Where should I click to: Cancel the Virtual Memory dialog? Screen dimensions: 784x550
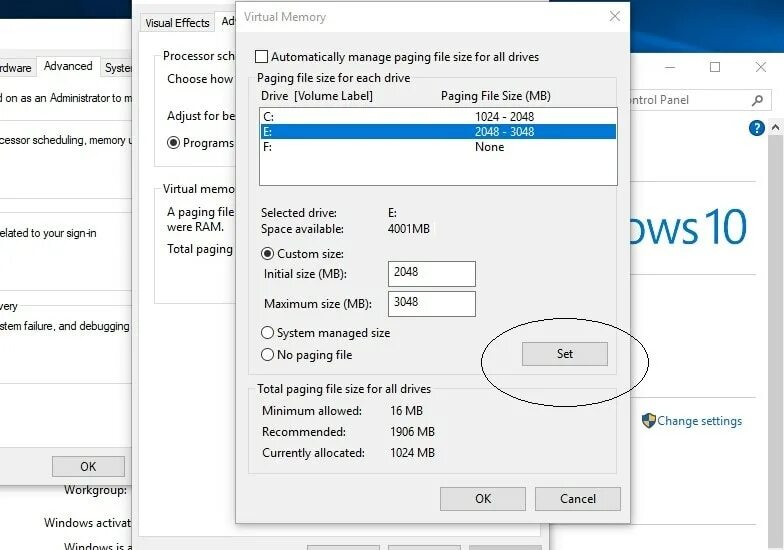578,498
